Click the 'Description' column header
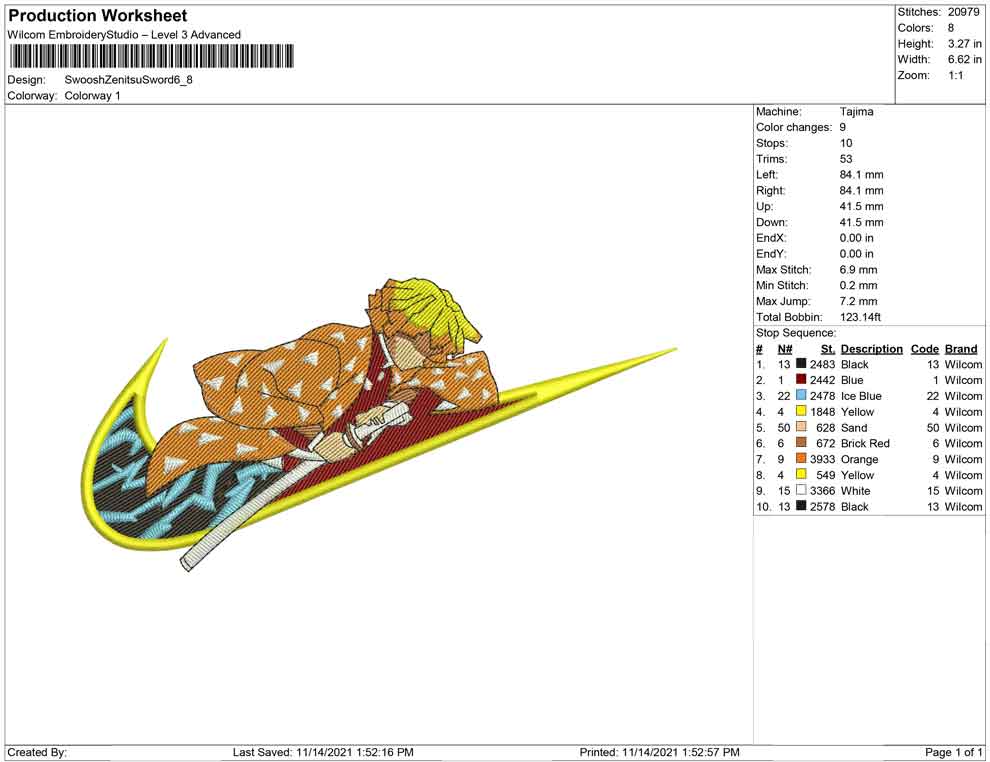Screen dimensions: 990x762 [871, 349]
